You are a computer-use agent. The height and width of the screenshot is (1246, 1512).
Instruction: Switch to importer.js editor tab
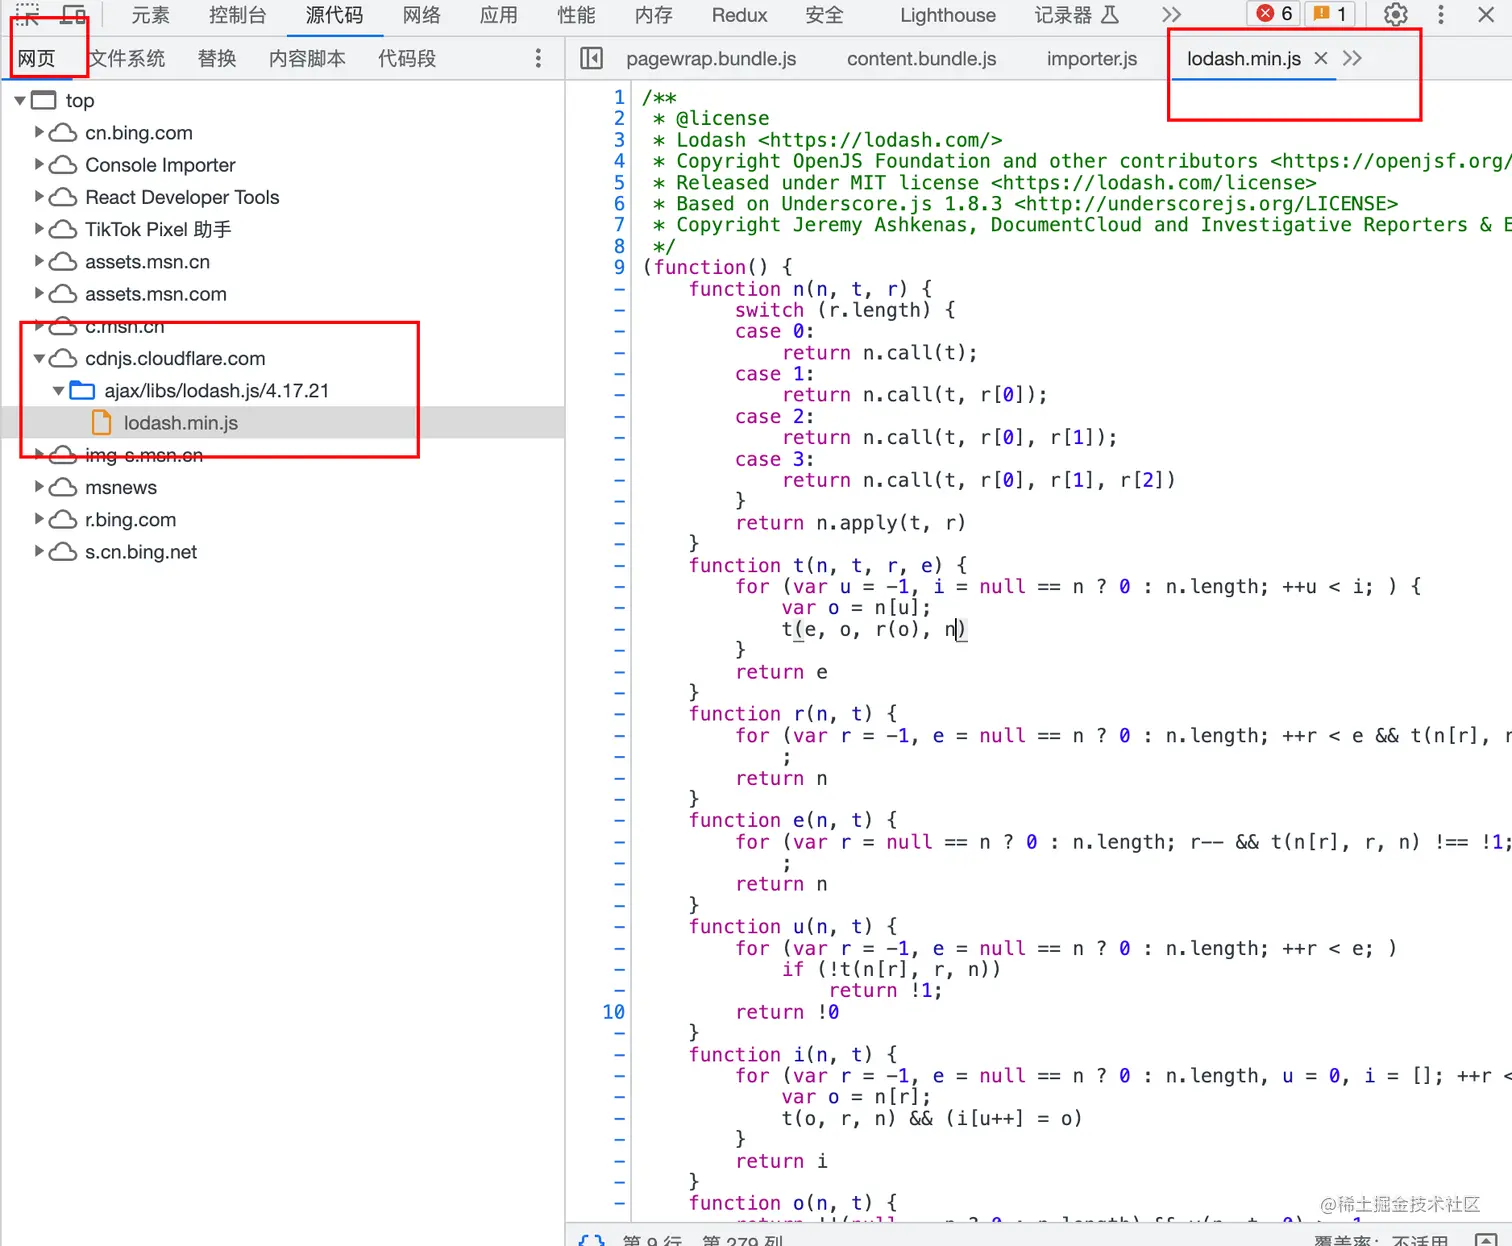coord(1092,58)
